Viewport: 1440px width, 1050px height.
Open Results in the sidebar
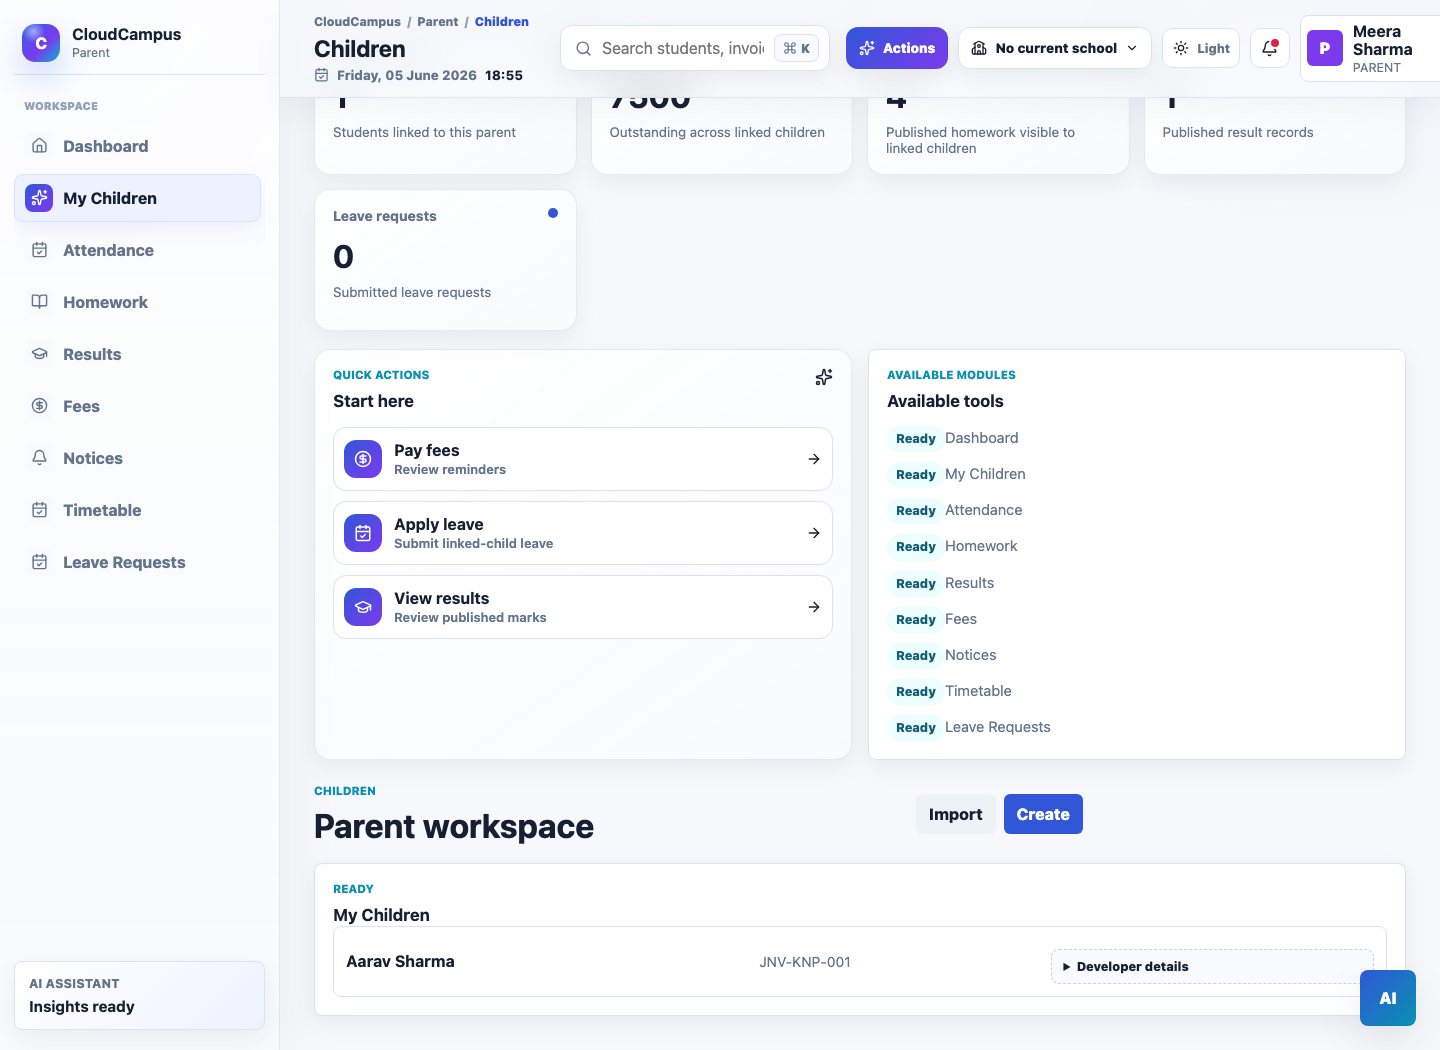(138, 354)
